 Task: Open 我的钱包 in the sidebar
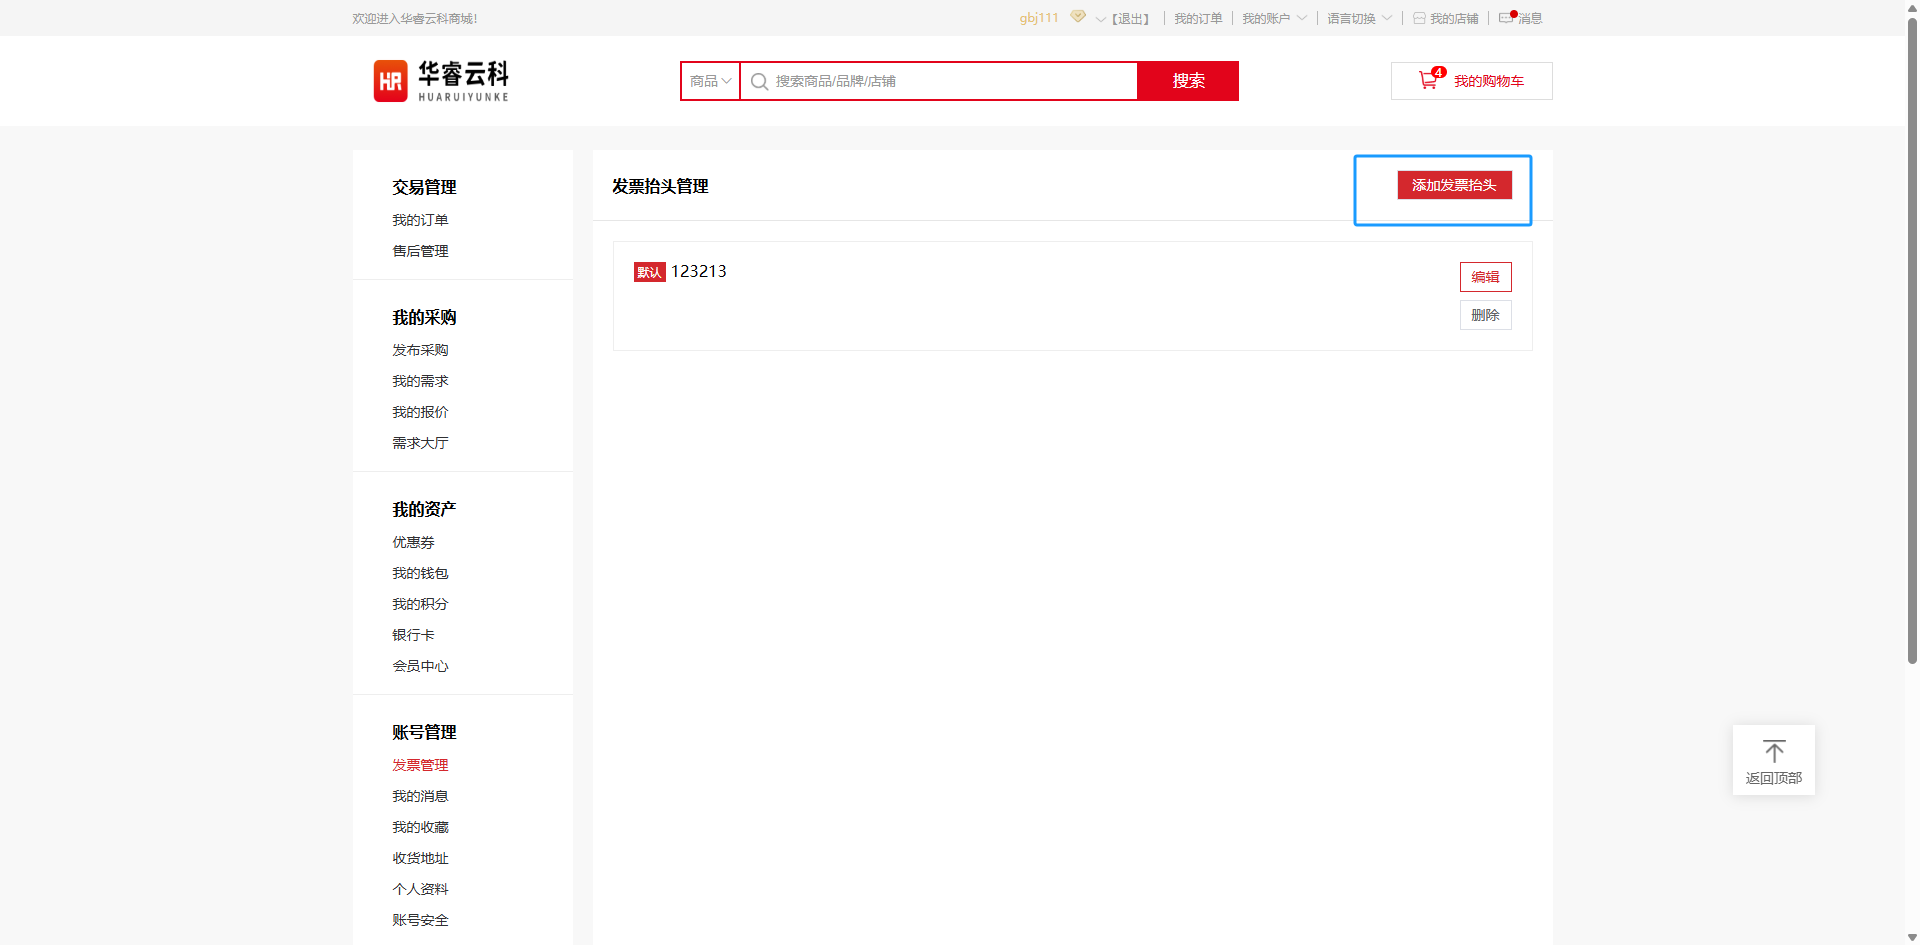point(420,573)
